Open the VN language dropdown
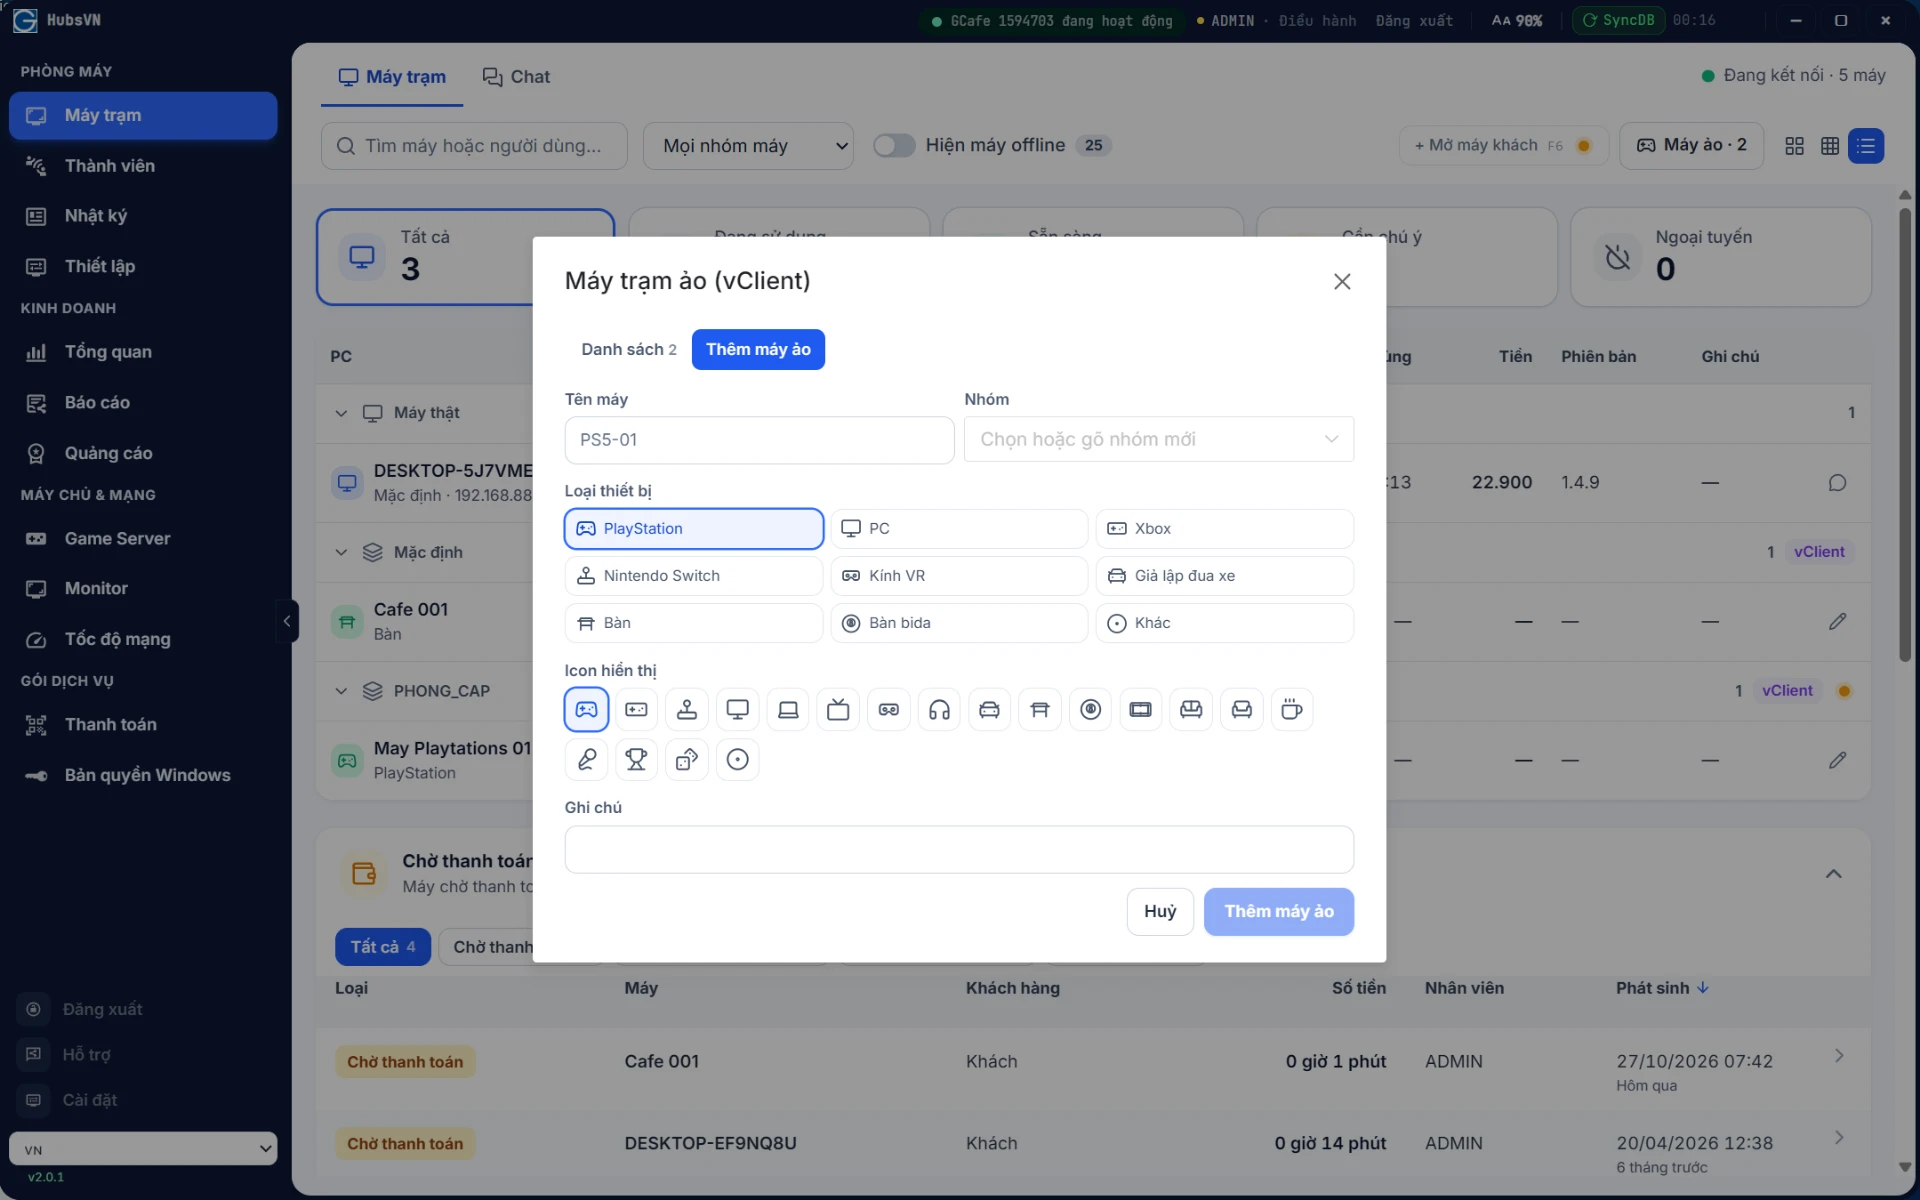The height and width of the screenshot is (1200, 1920). click(x=143, y=1149)
